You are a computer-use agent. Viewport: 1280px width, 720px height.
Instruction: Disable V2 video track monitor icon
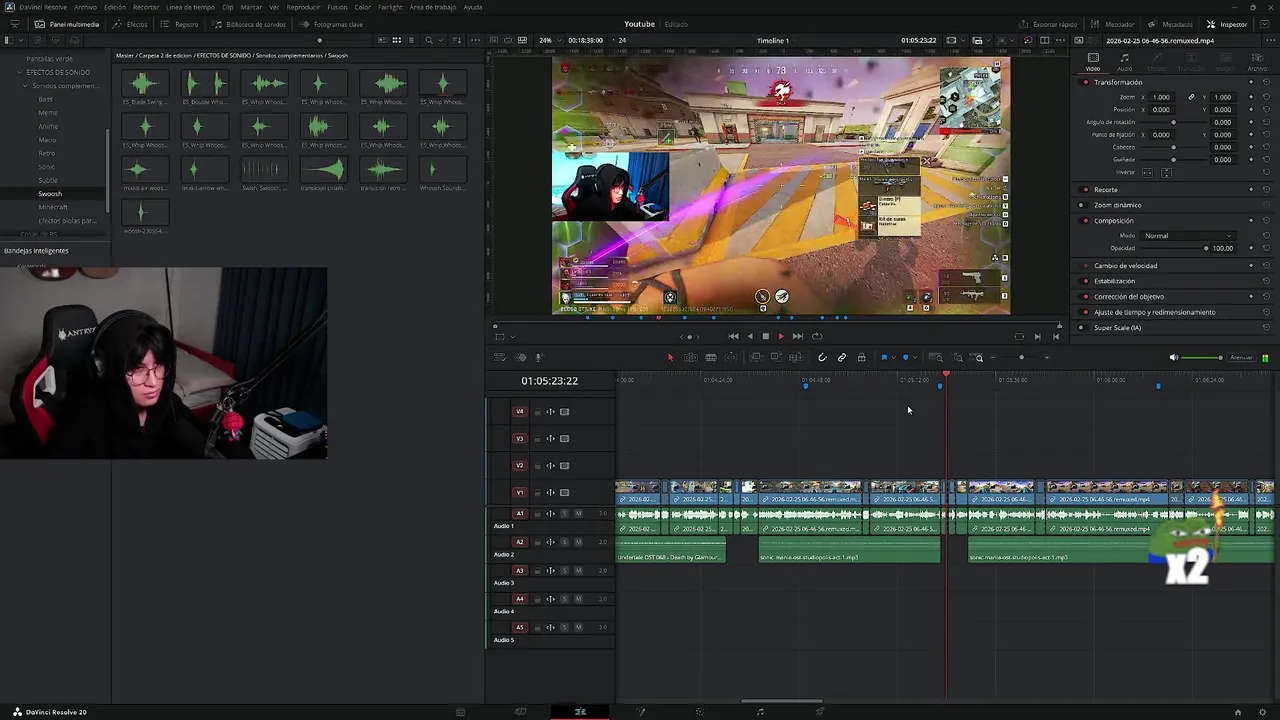point(564,466)
